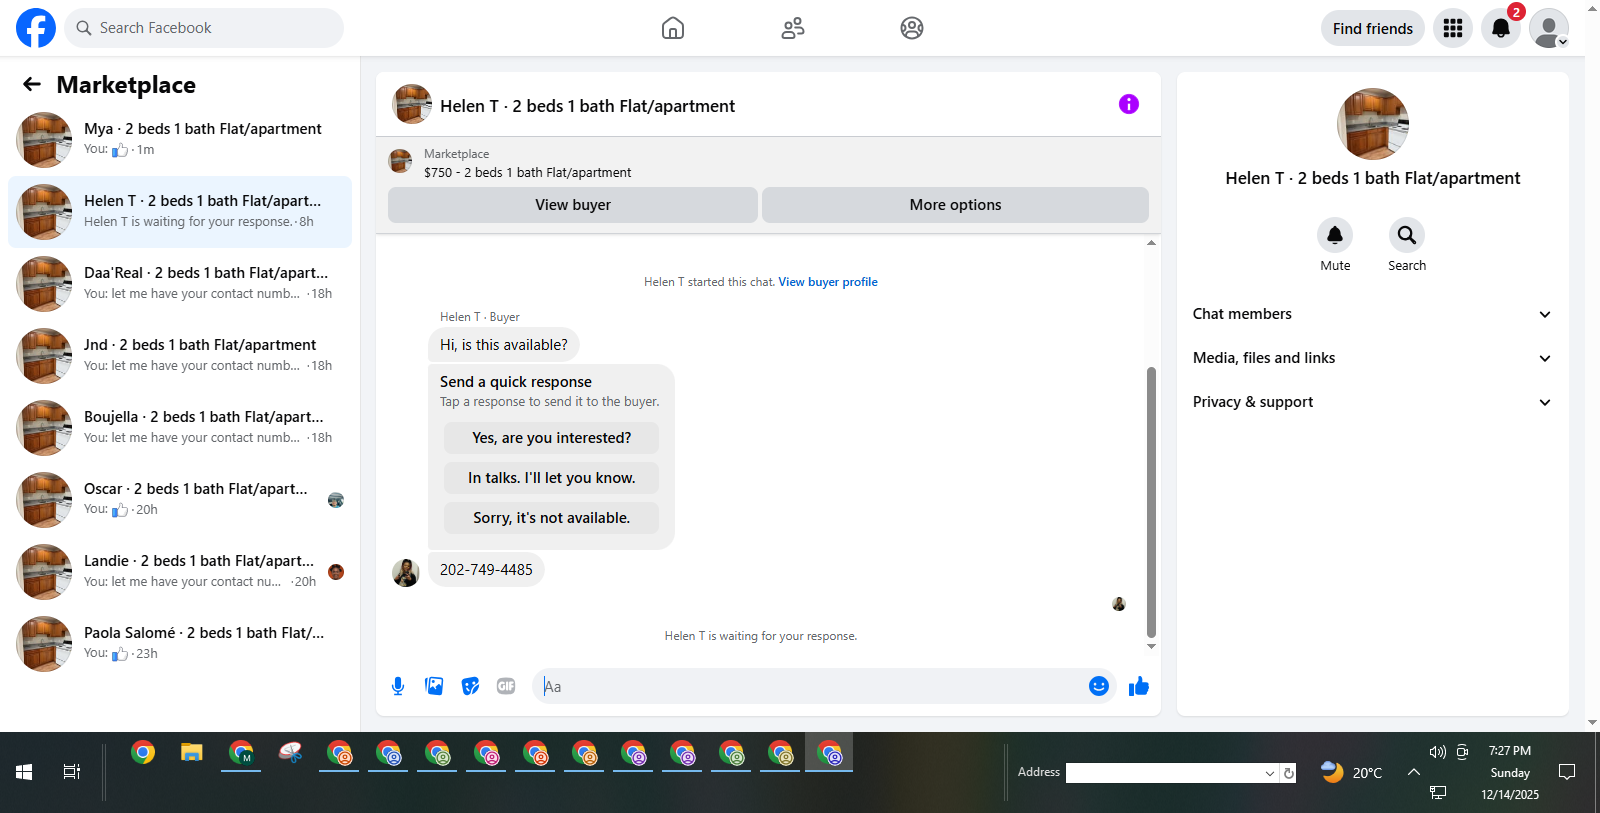This screenshot has height=813, width=1600.
Task: Open Mya's conversation in the list
Action: coord(180,140)
